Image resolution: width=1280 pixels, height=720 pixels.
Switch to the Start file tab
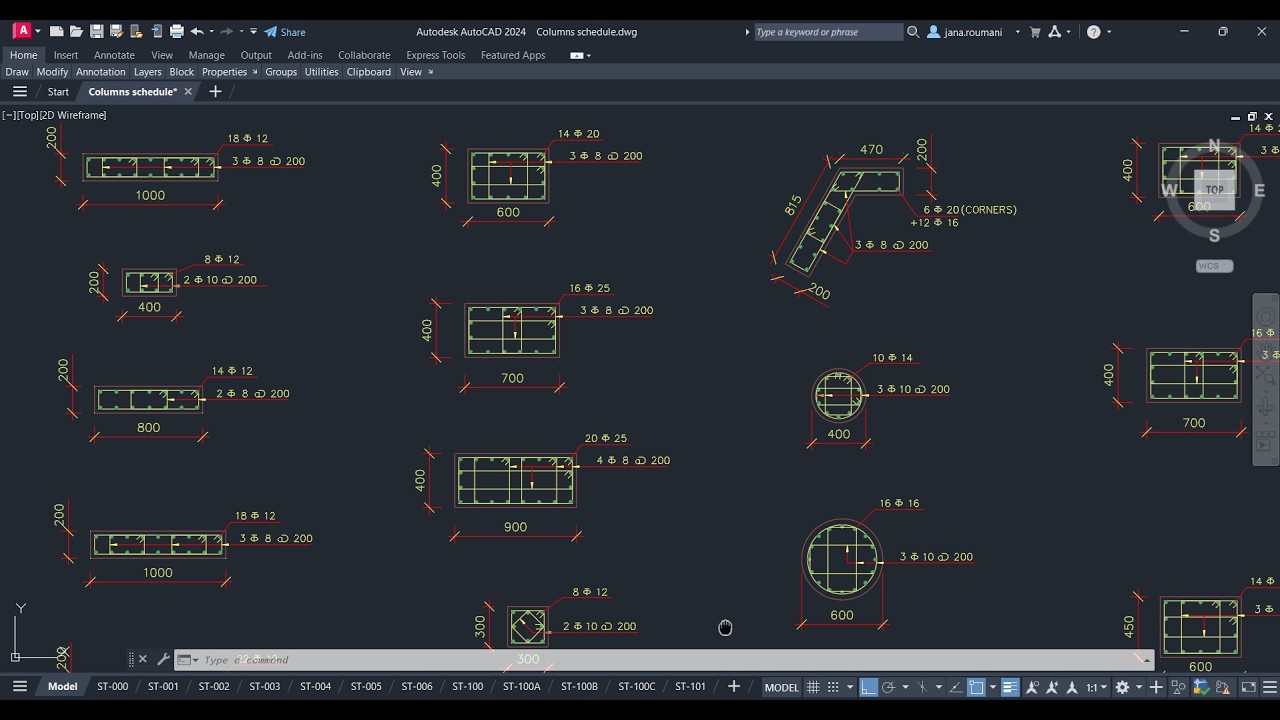click(x=58, y=92)
